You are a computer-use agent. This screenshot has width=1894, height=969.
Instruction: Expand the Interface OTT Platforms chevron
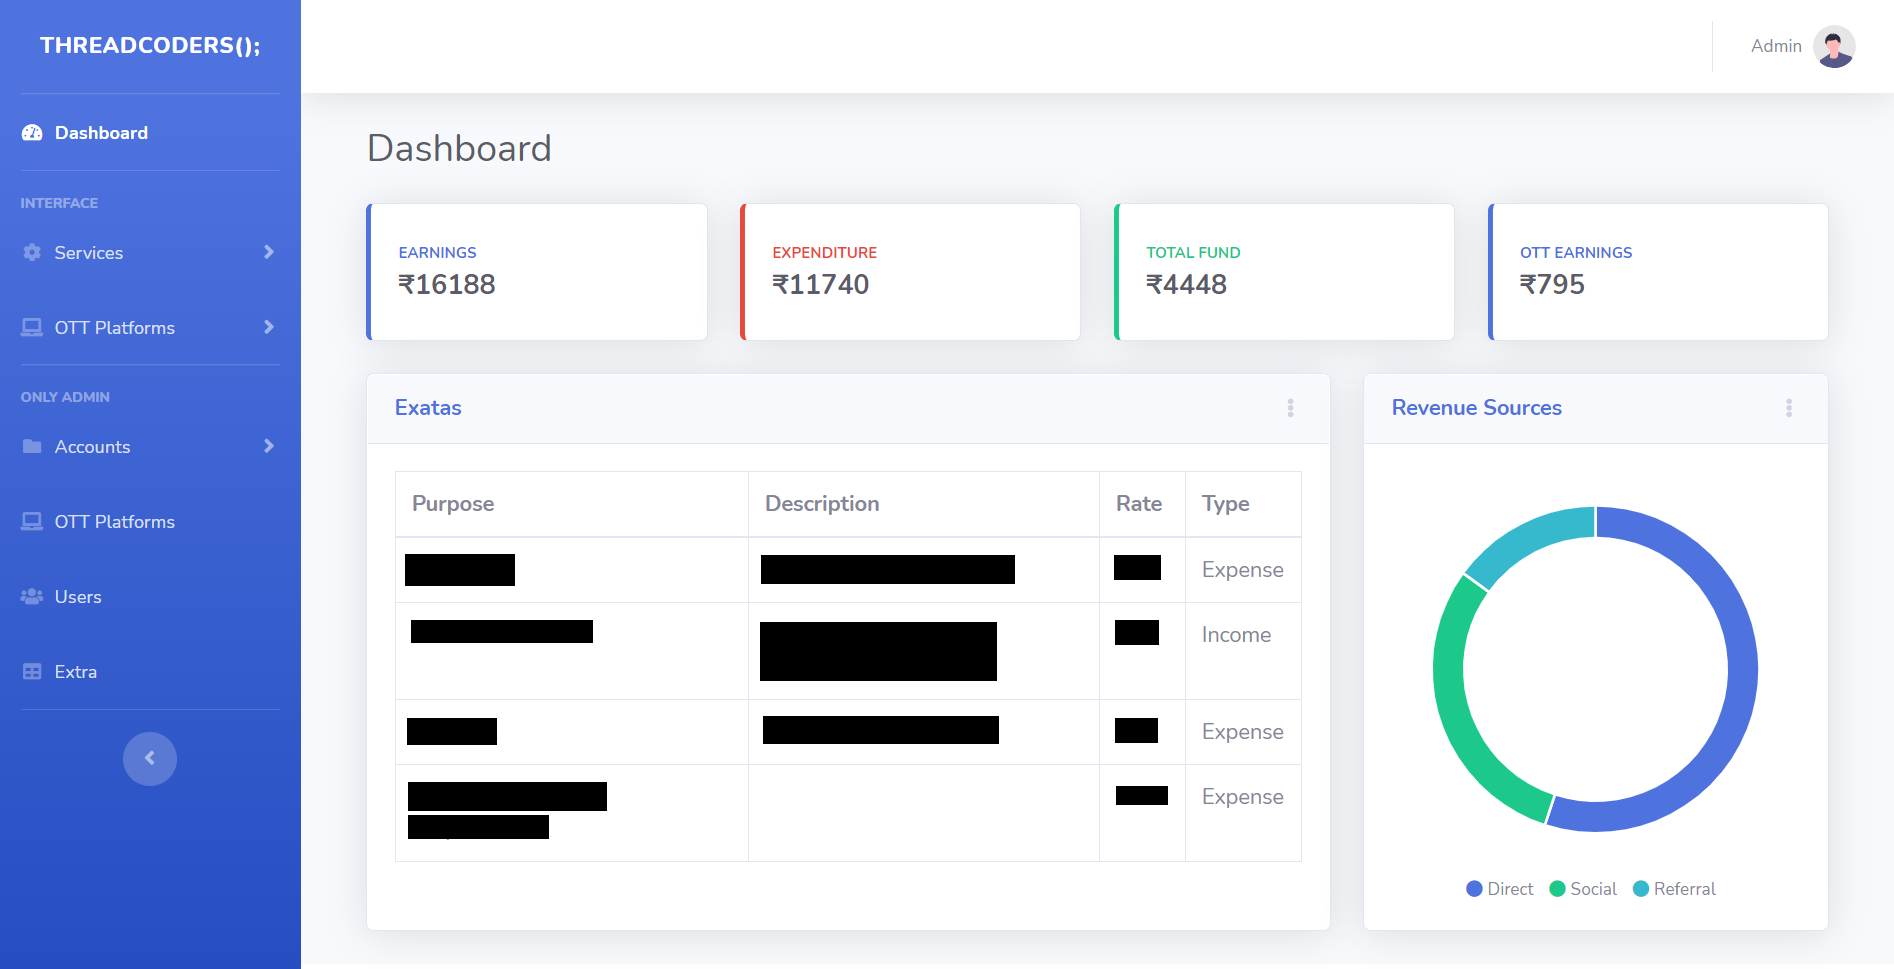[268, 327]
